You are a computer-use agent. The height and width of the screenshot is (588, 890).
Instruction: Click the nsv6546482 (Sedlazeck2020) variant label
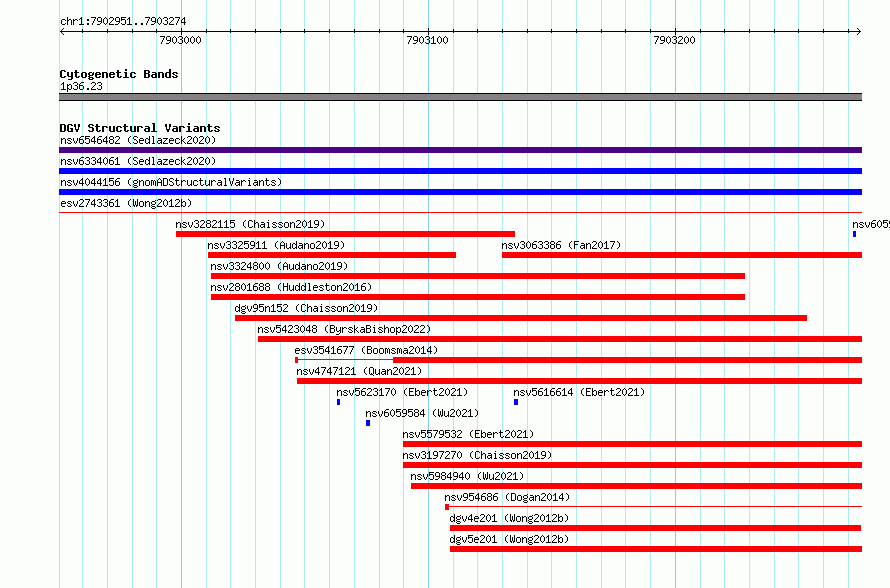[138, 140]
